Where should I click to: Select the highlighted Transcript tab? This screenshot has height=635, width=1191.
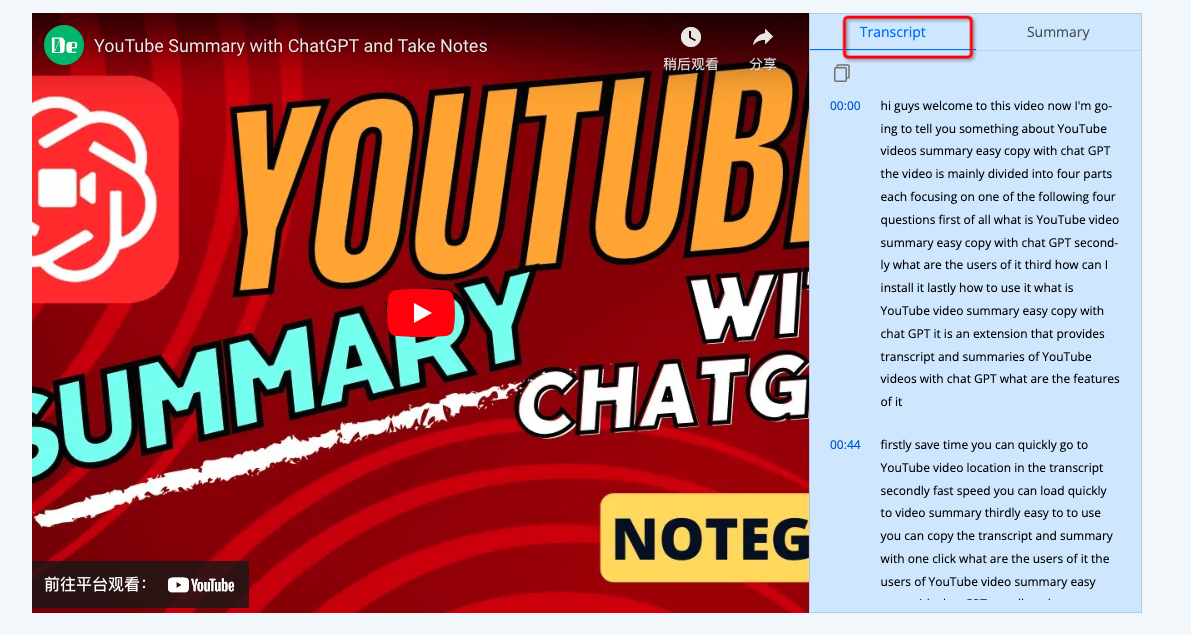[891, 31]
